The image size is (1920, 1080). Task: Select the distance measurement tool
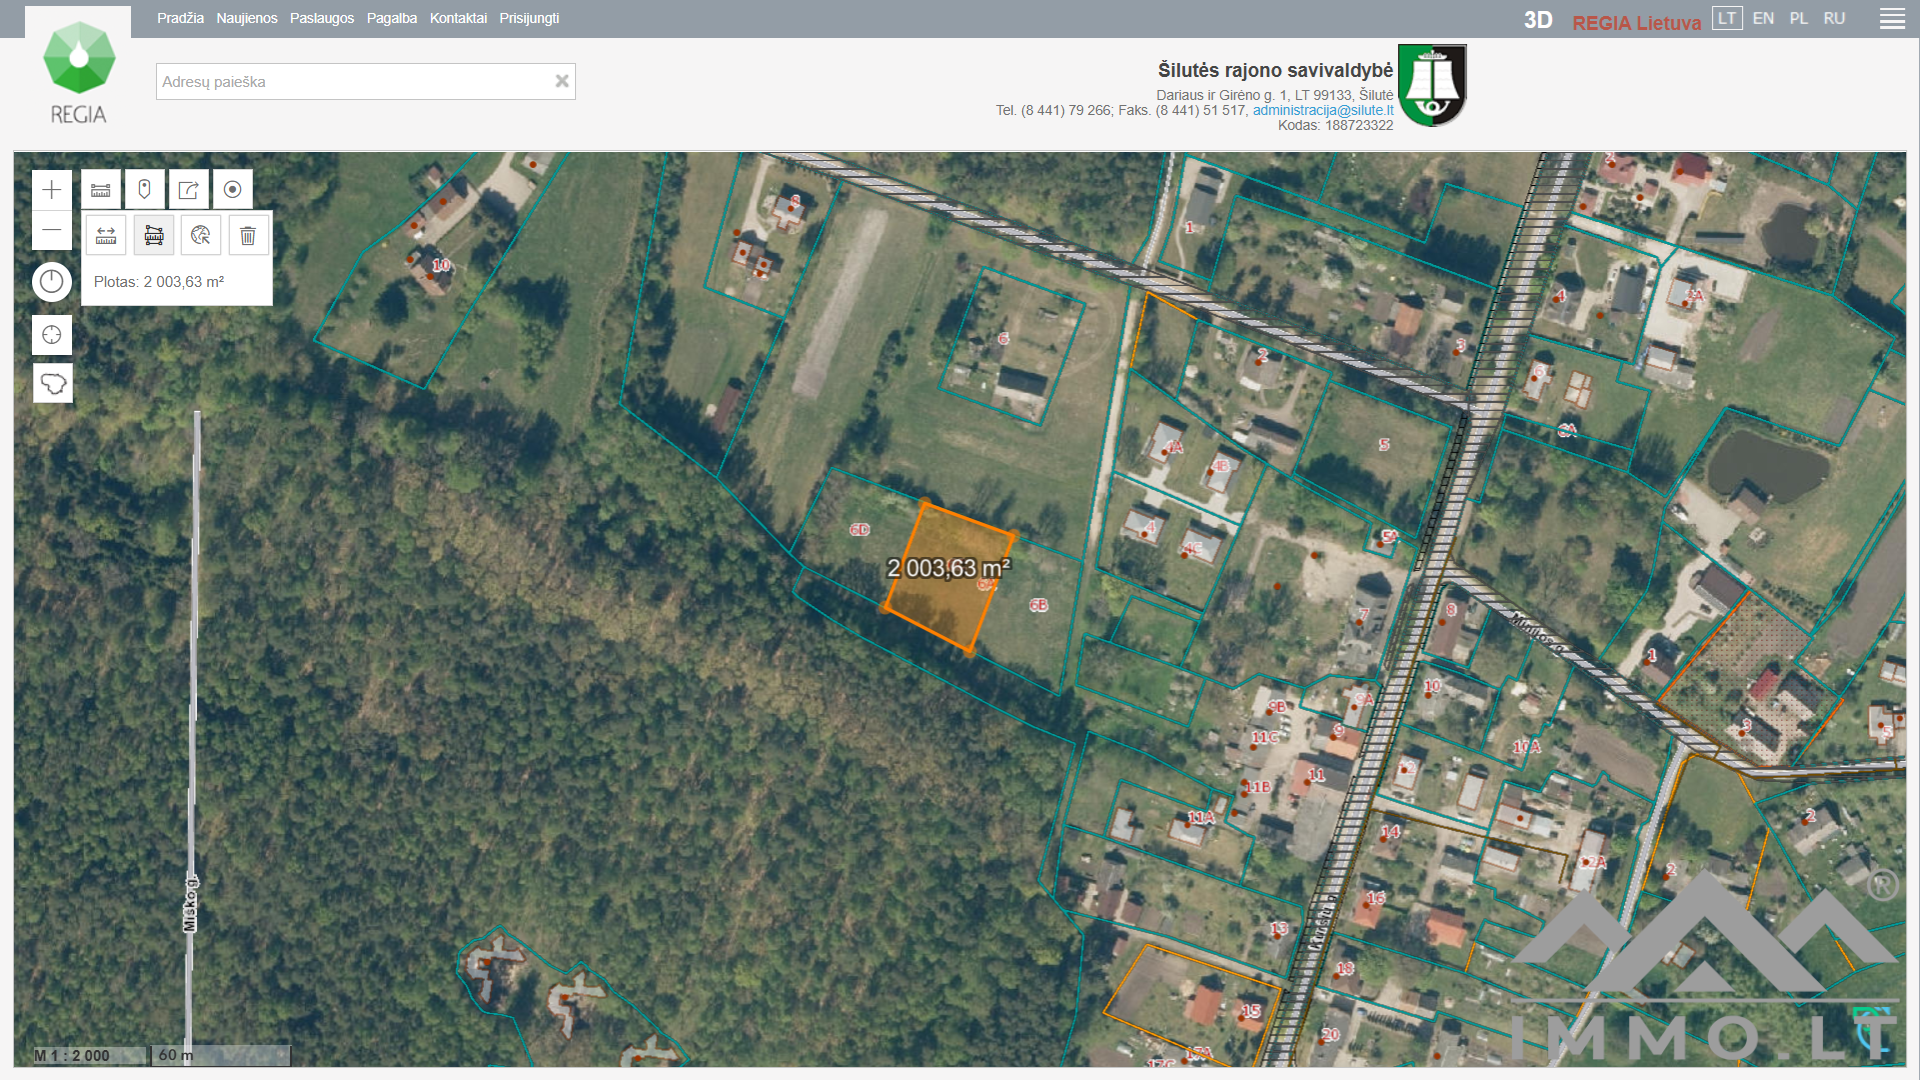point(106,236)
